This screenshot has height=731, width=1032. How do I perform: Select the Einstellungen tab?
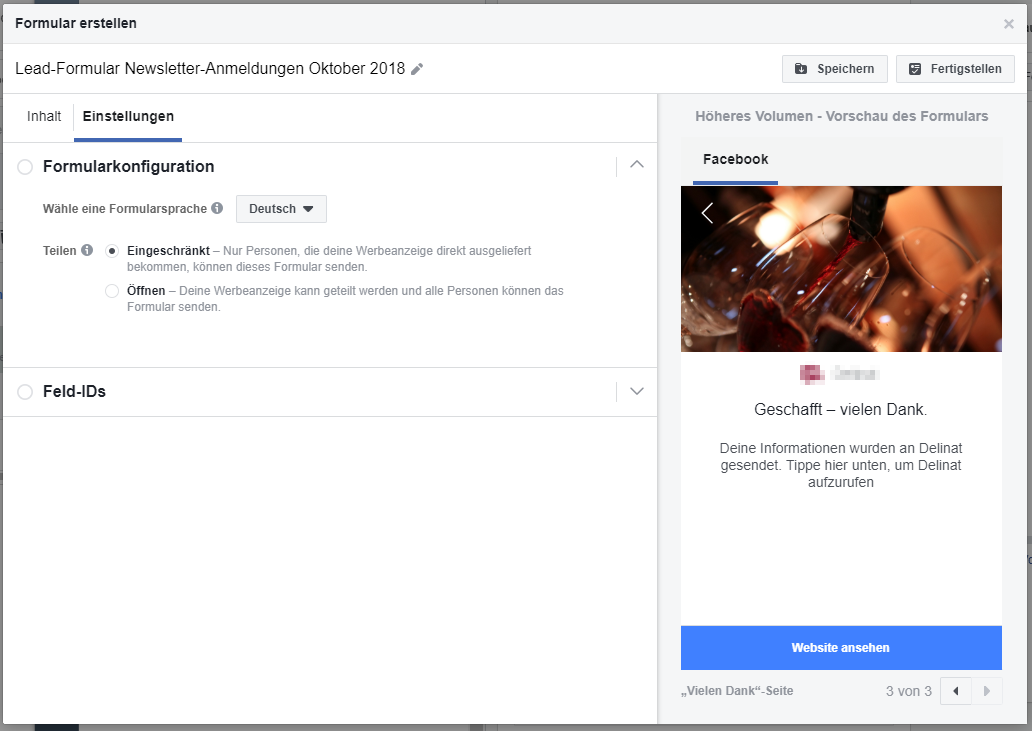[x=128, y=116]
